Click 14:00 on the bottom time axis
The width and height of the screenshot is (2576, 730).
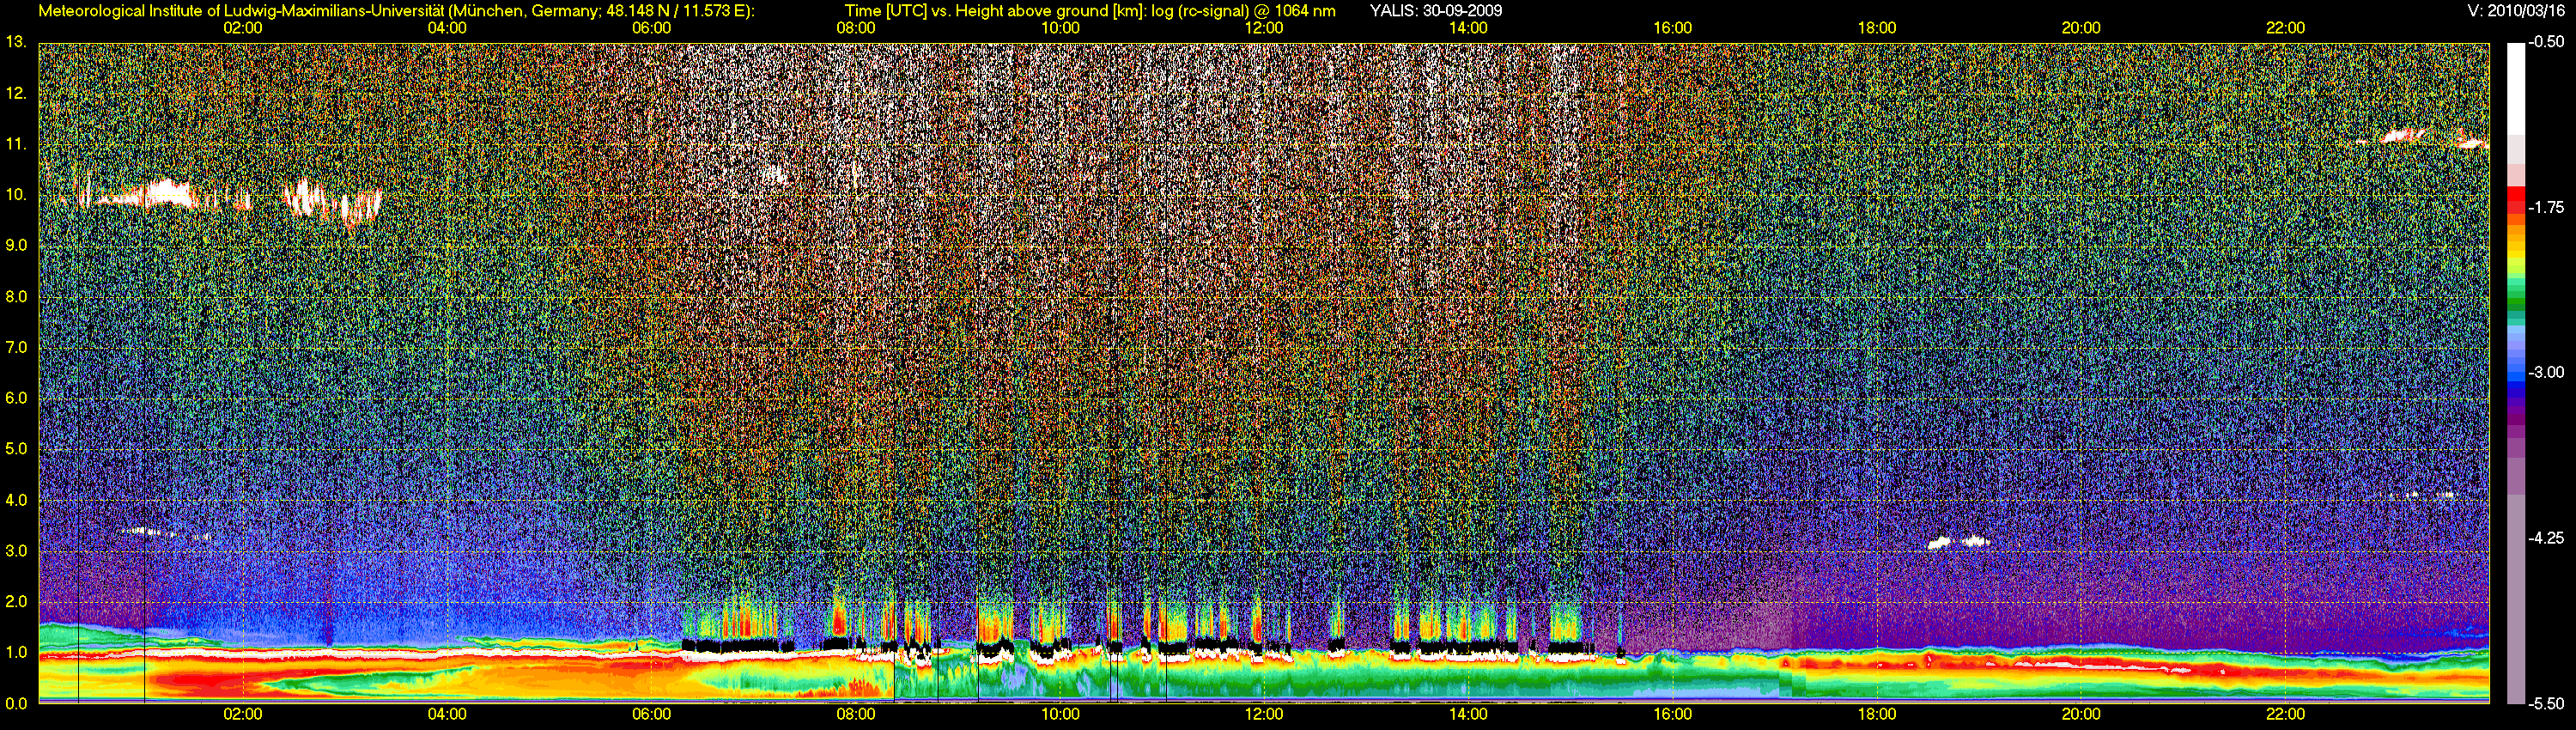click(x=1468, y=714)
